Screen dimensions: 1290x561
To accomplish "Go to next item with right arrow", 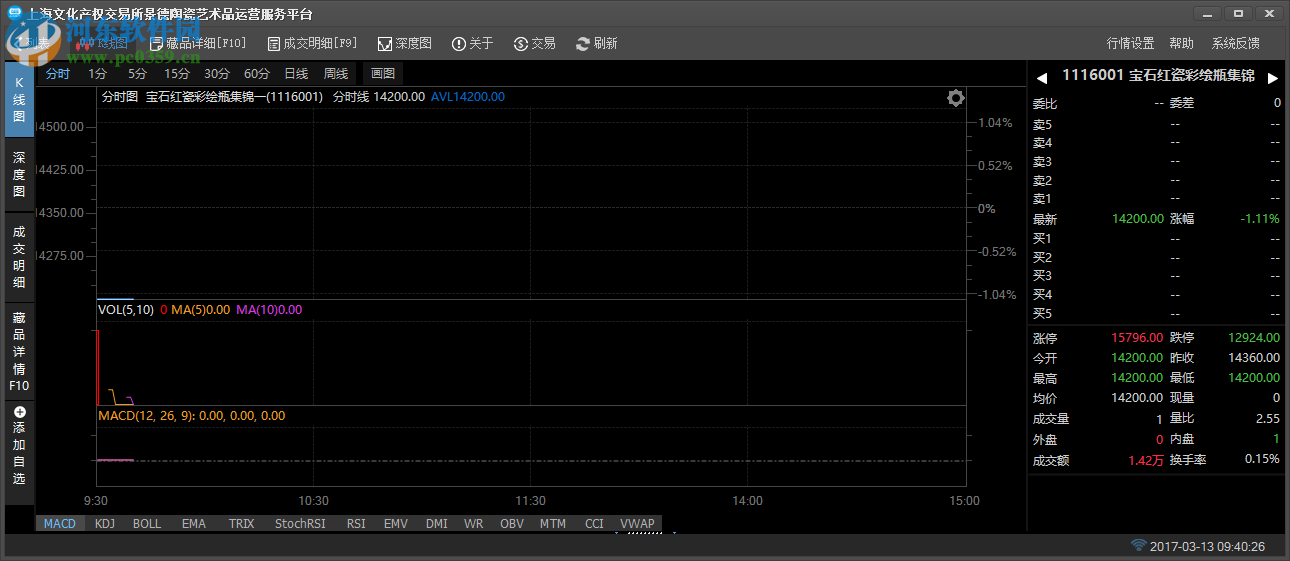I will 1273,77.
